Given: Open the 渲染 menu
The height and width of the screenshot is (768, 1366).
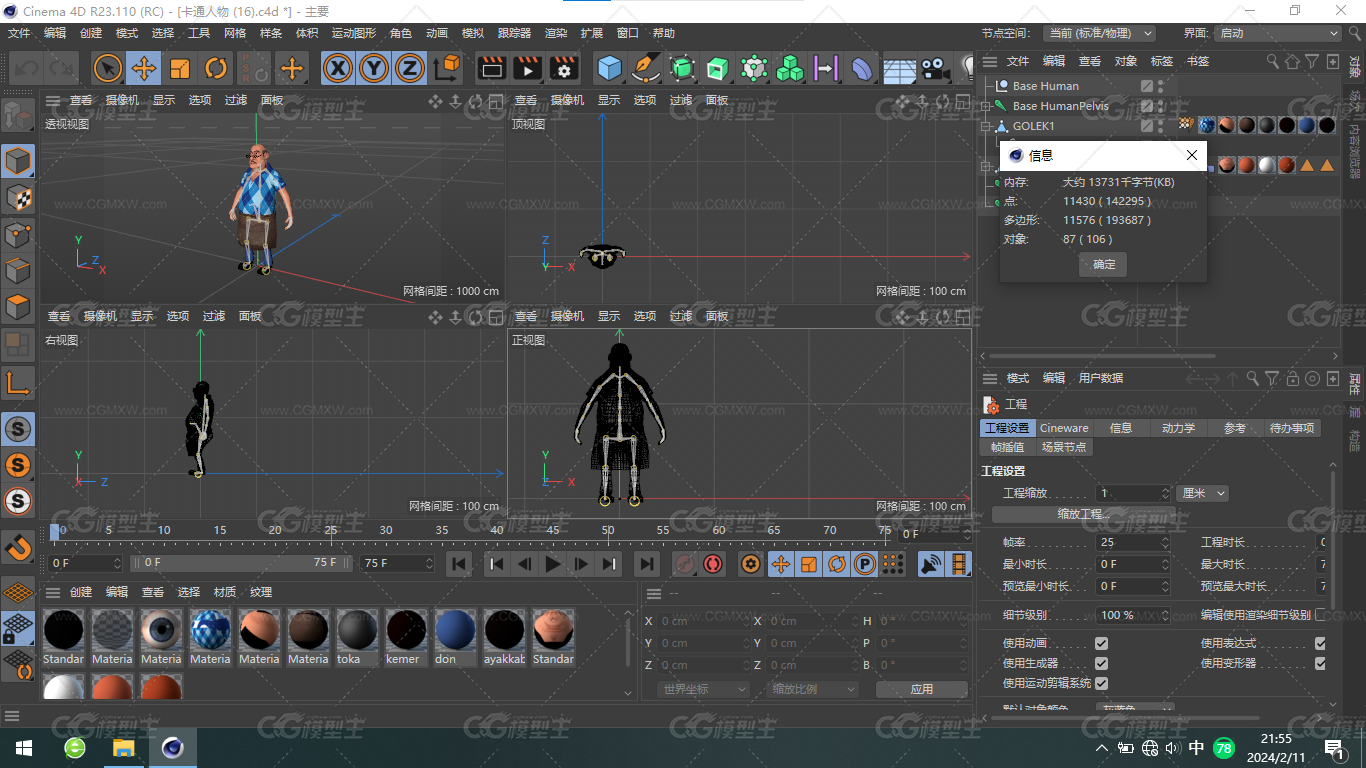Looking at the screenshot, I should click(556, 33).
